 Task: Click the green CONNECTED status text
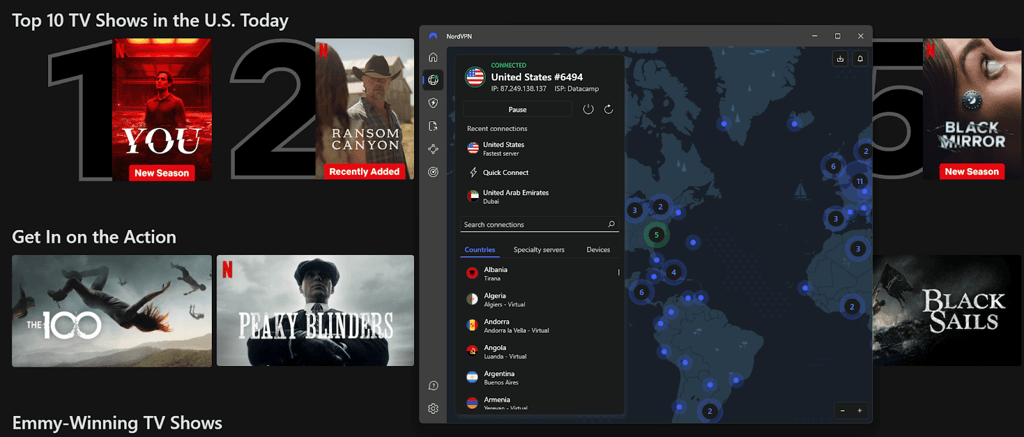(508, 65)
